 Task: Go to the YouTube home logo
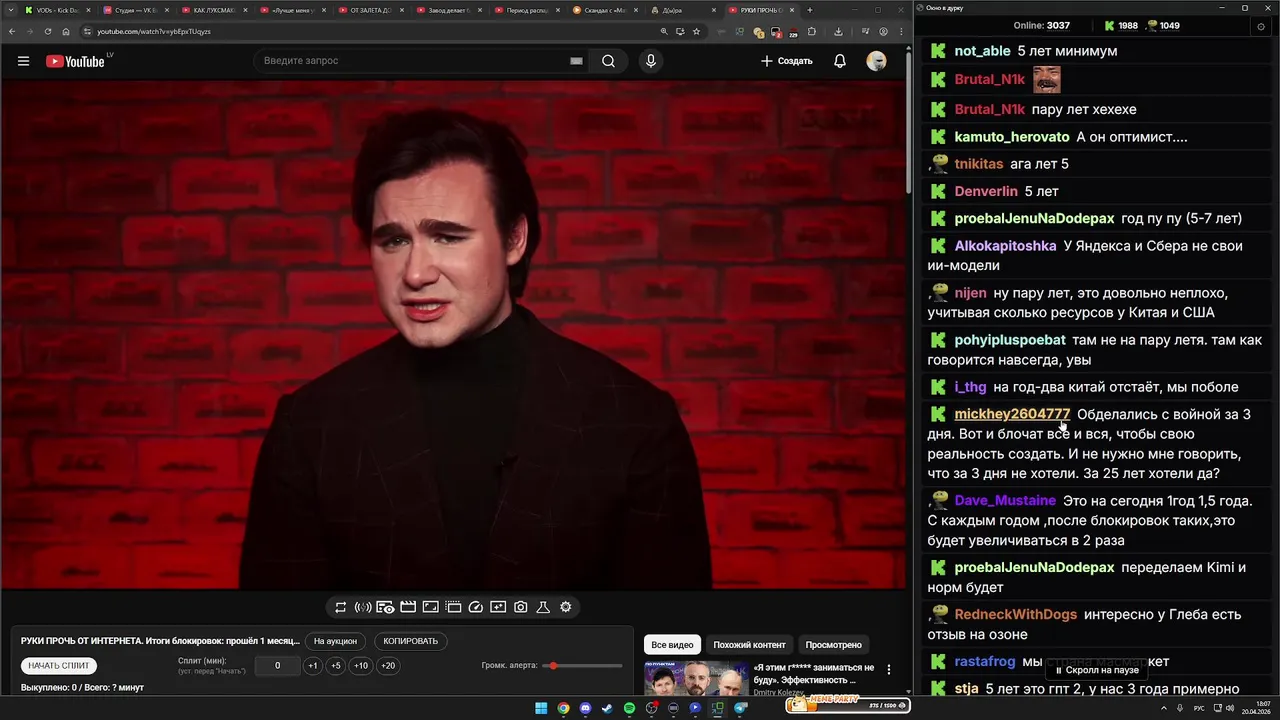pyautogui.click(x=75, y=61)
